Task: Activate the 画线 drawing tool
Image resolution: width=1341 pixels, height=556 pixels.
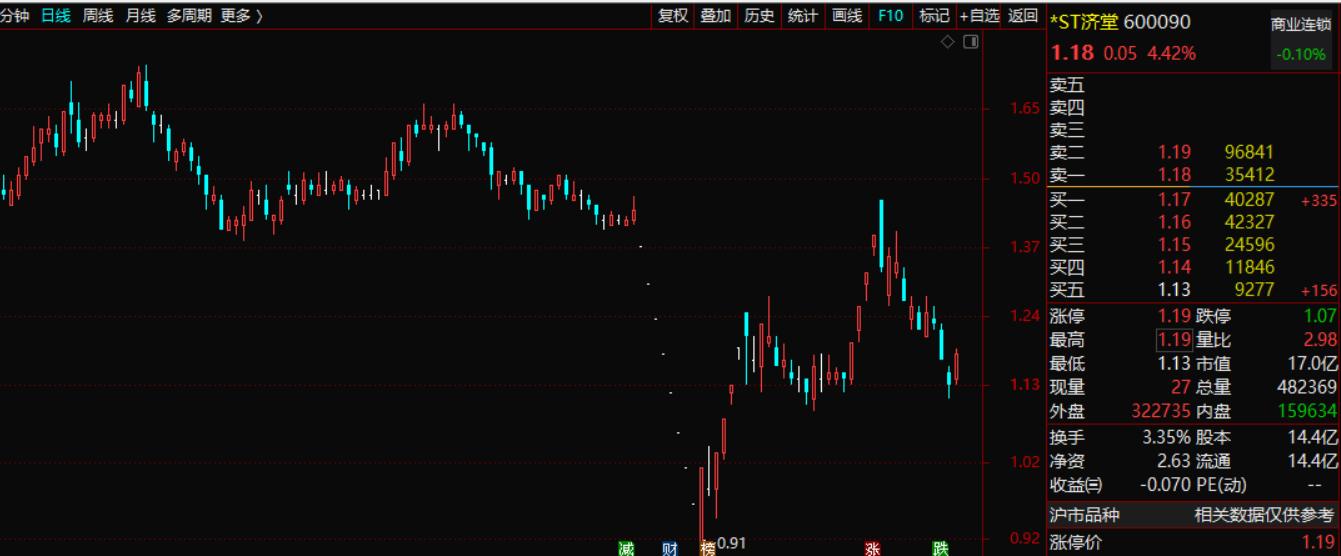Action: (x=847, y=15)
